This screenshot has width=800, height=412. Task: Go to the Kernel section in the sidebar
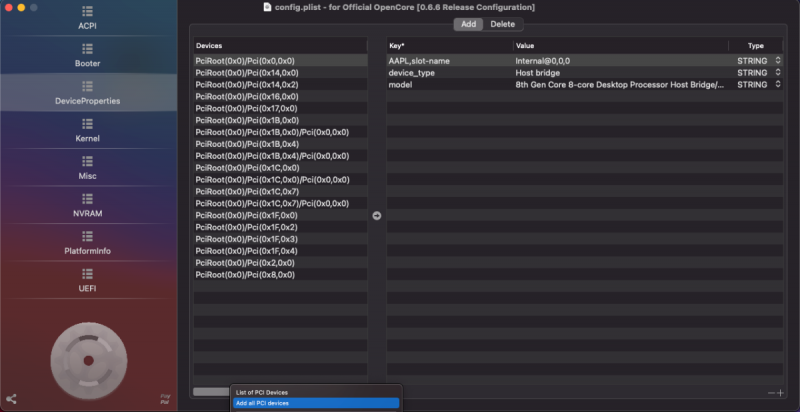point(87,131)
